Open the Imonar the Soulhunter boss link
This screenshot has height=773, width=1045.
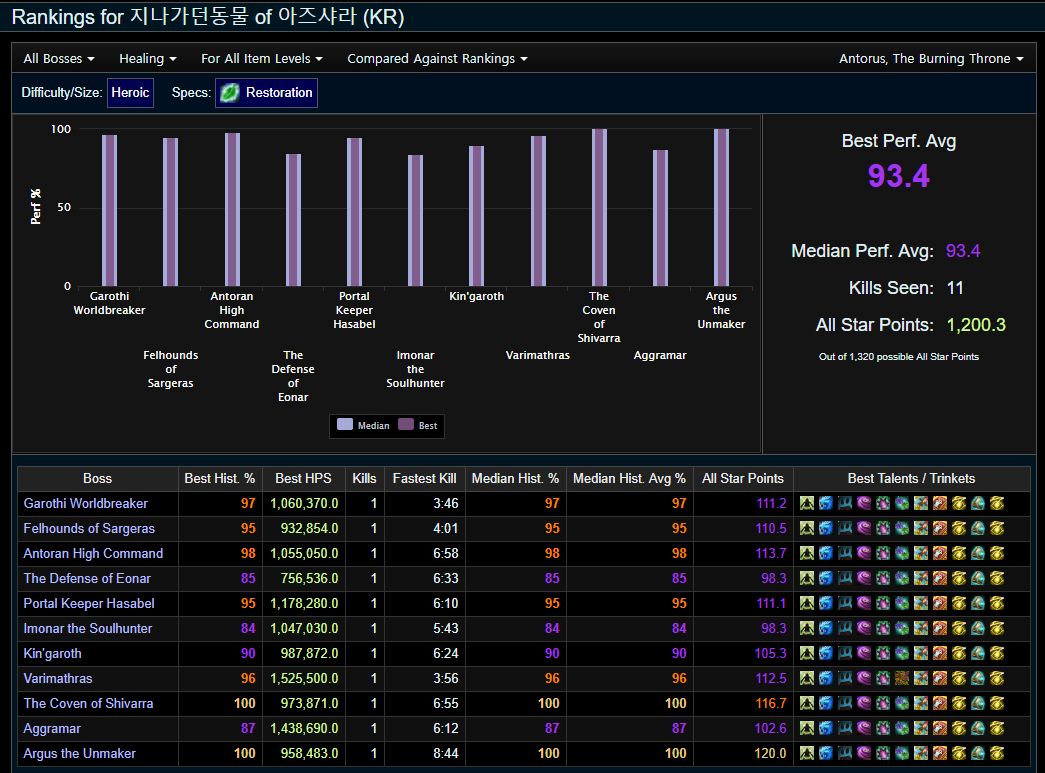click(x=87, y=628)
